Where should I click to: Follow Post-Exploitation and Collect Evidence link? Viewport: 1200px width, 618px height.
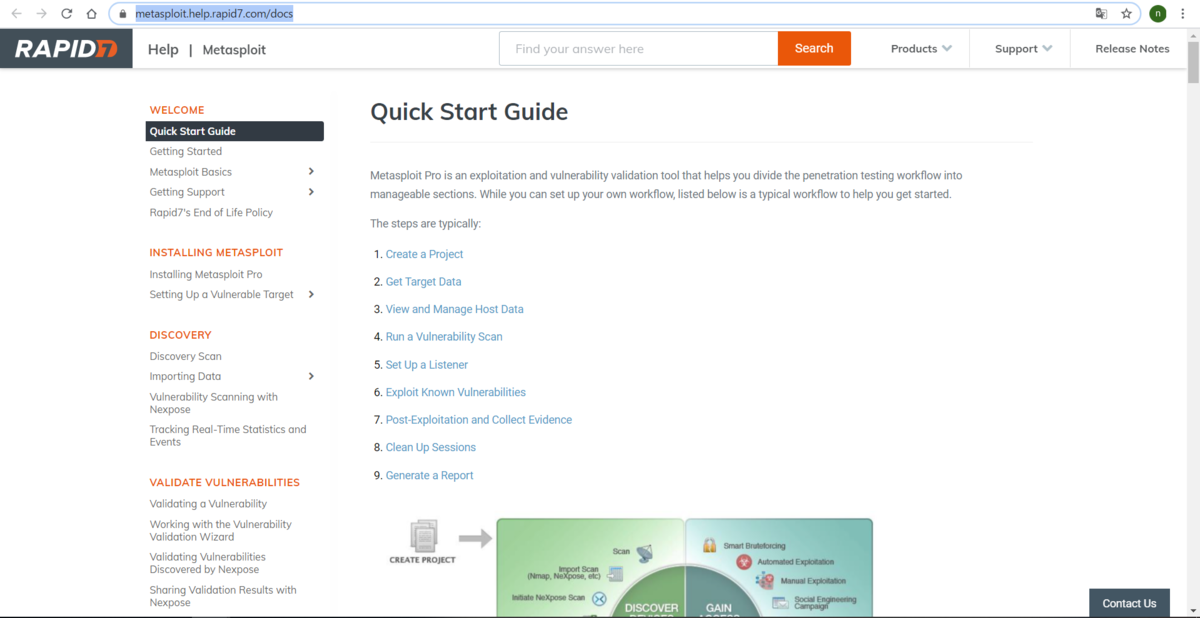point(479,420)
